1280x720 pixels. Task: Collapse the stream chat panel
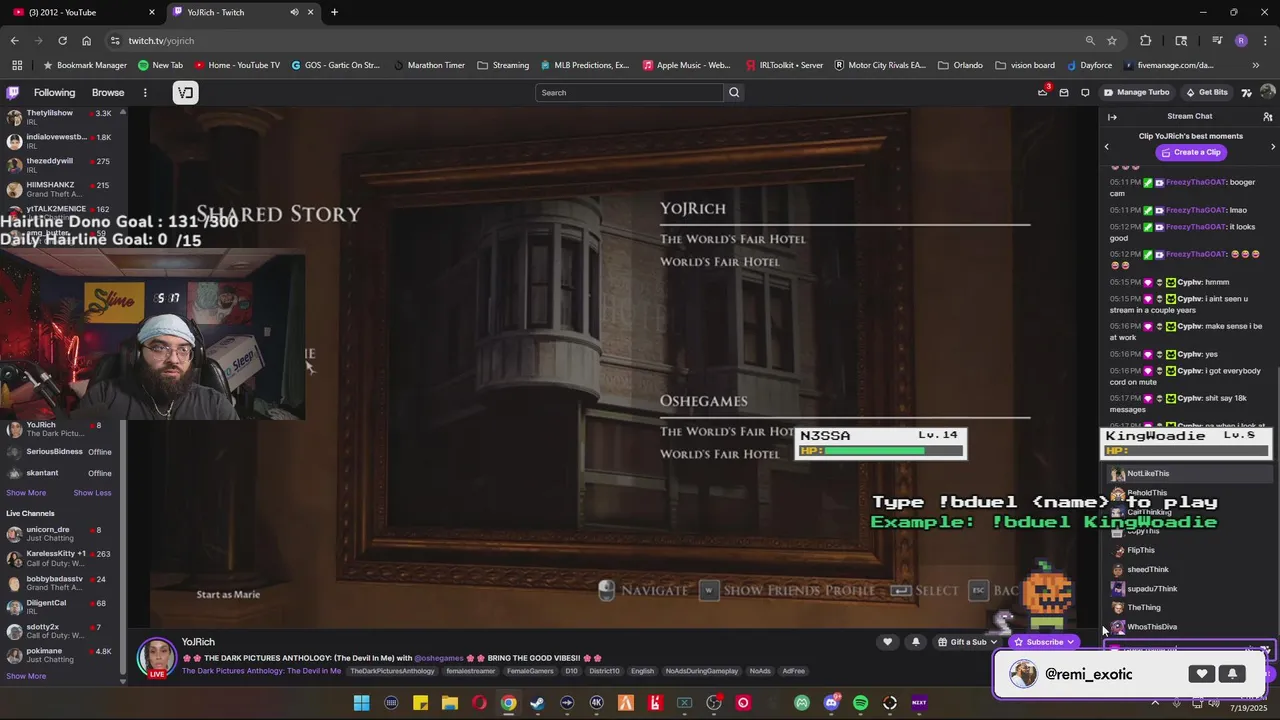click(x=1112, y=116)
